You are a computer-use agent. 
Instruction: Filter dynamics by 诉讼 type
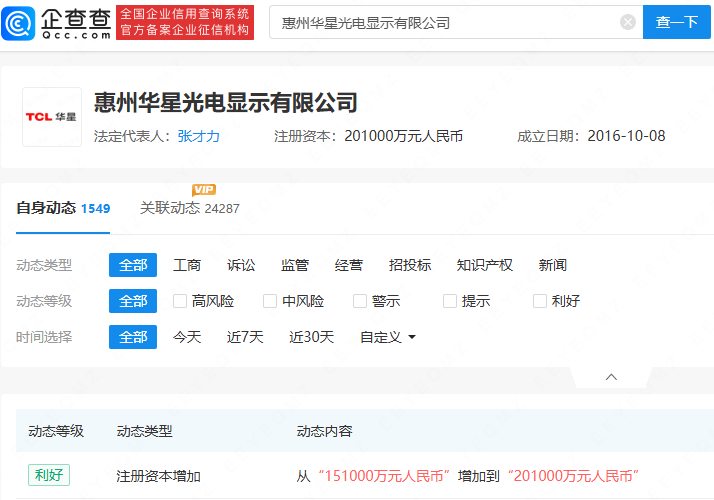(x=241, y=265)
